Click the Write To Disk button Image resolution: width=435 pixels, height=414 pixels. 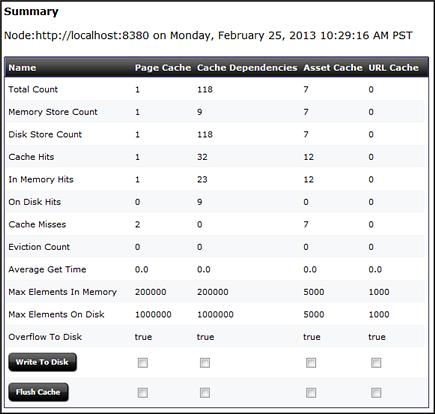coord(43,362)
